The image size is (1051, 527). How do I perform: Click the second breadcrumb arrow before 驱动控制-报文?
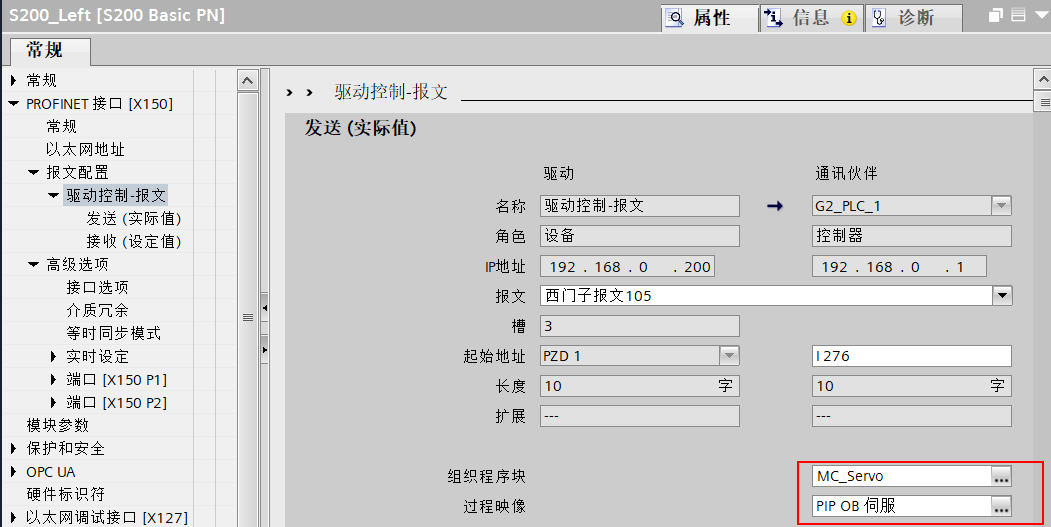(x=309, y=93)
